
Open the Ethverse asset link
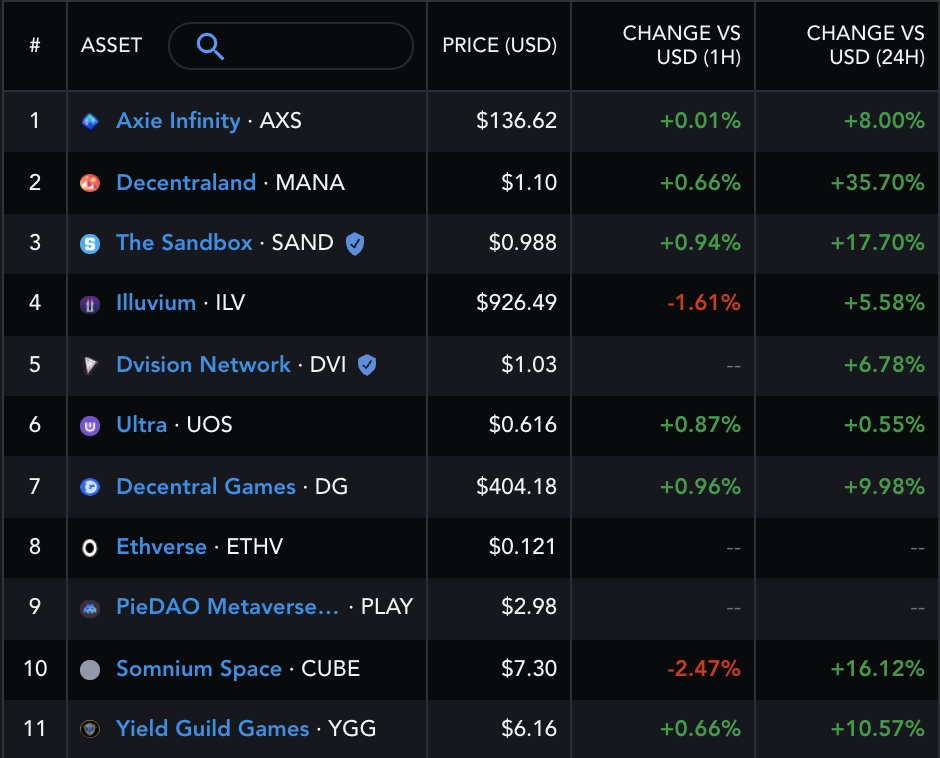point(161,546)
